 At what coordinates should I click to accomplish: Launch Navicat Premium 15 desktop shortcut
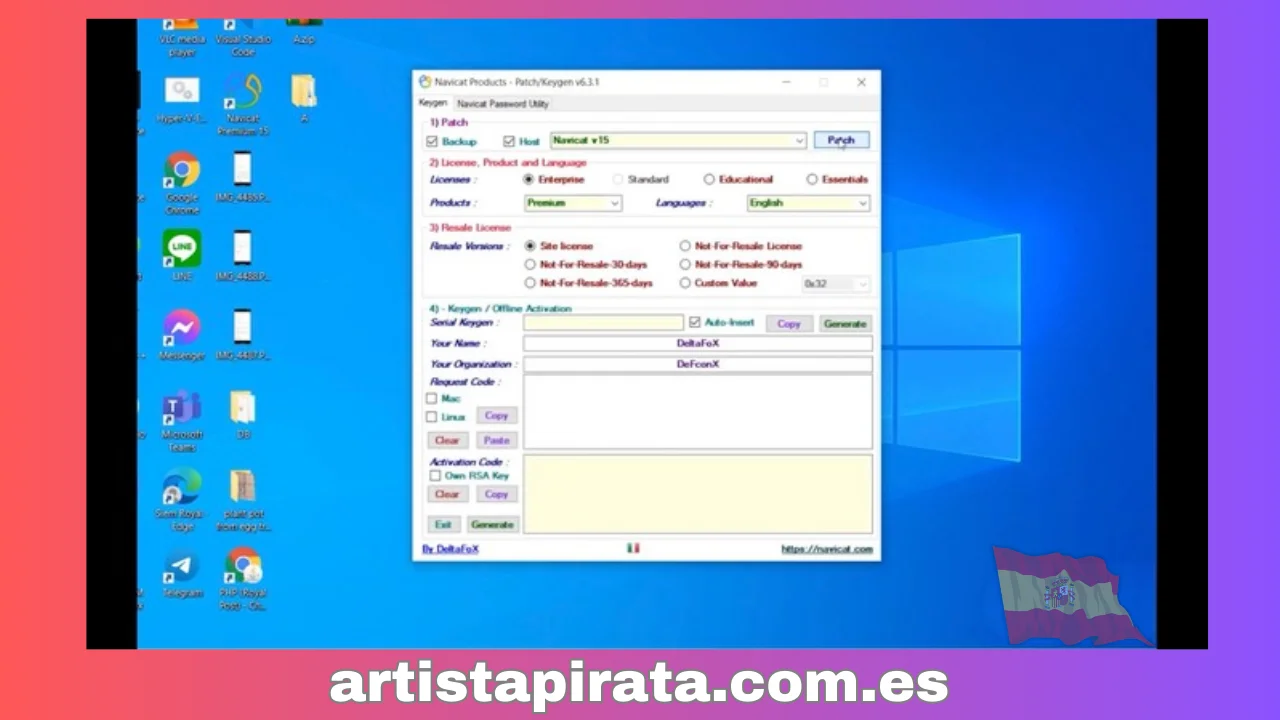coord(243,104)
